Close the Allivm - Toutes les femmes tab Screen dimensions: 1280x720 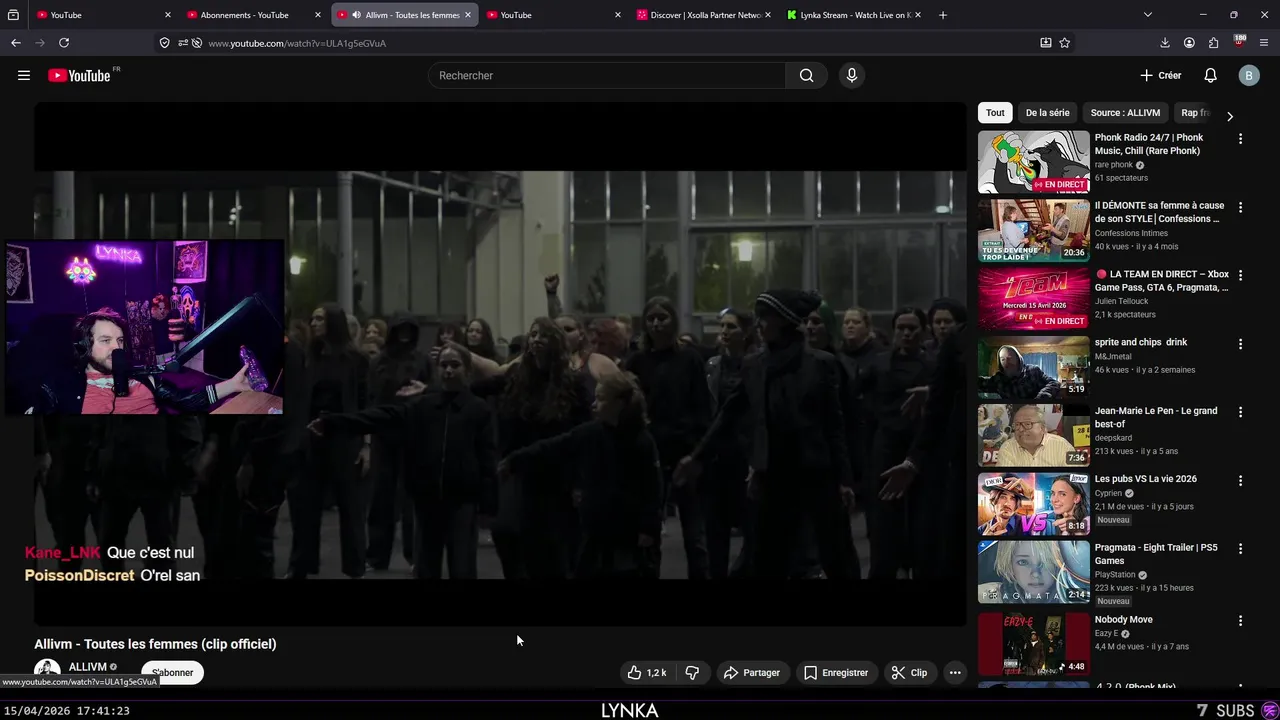click(x=467, y=15)
